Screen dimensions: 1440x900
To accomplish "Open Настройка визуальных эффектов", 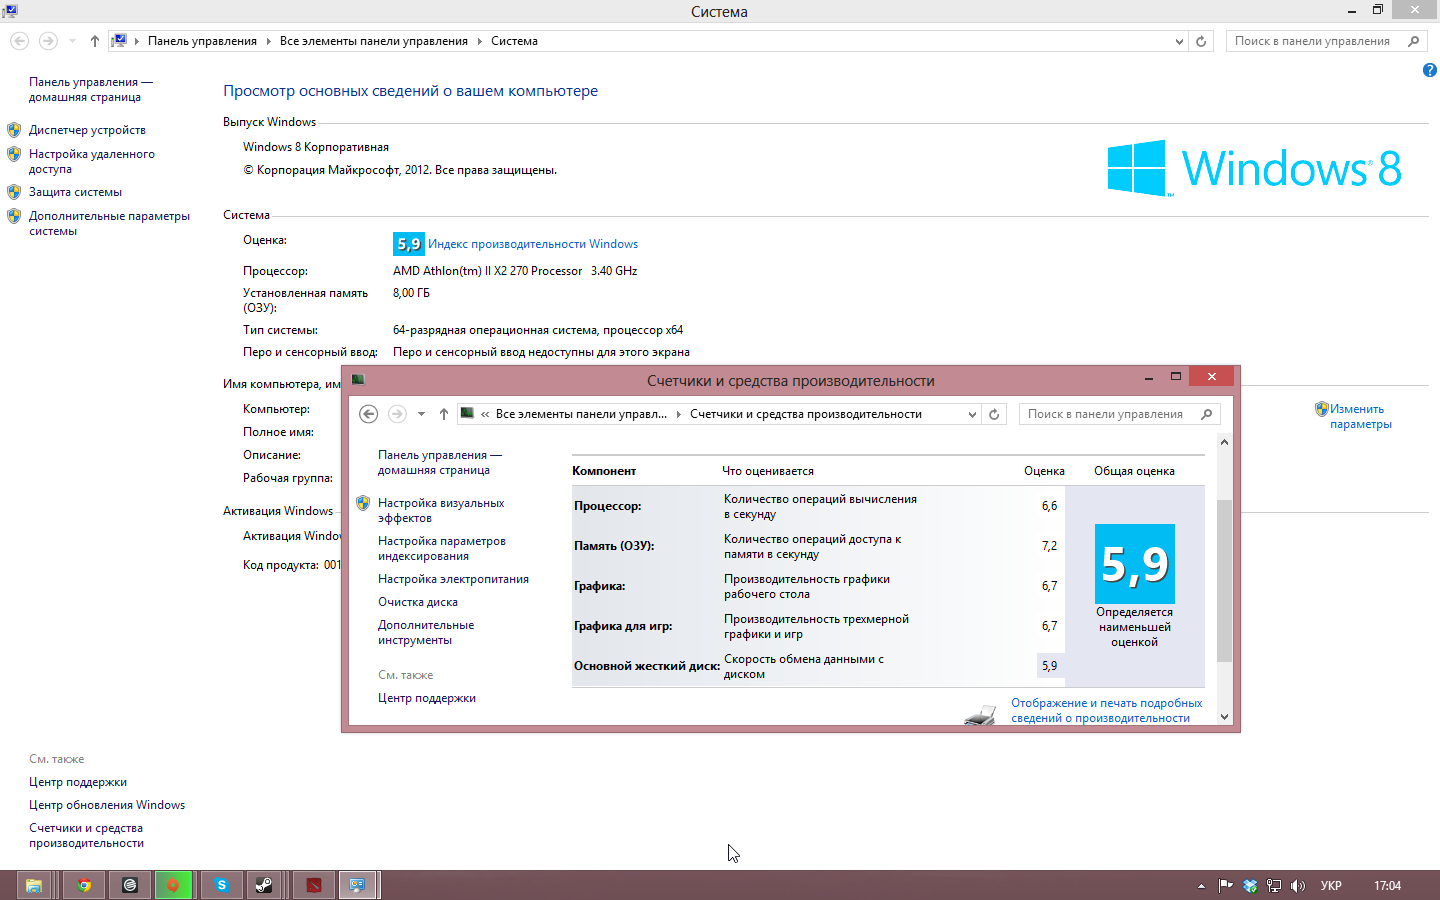I will 441,510.
